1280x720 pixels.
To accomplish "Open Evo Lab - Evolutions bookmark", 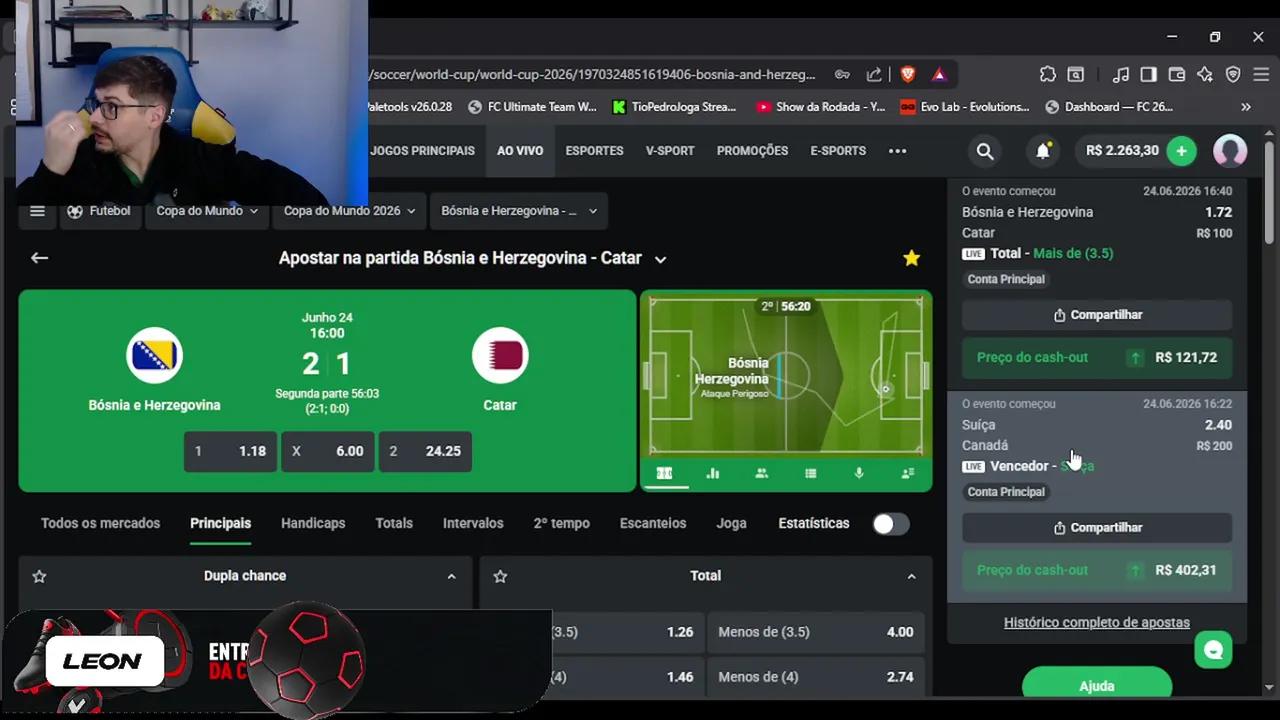I will click(965, 107).
